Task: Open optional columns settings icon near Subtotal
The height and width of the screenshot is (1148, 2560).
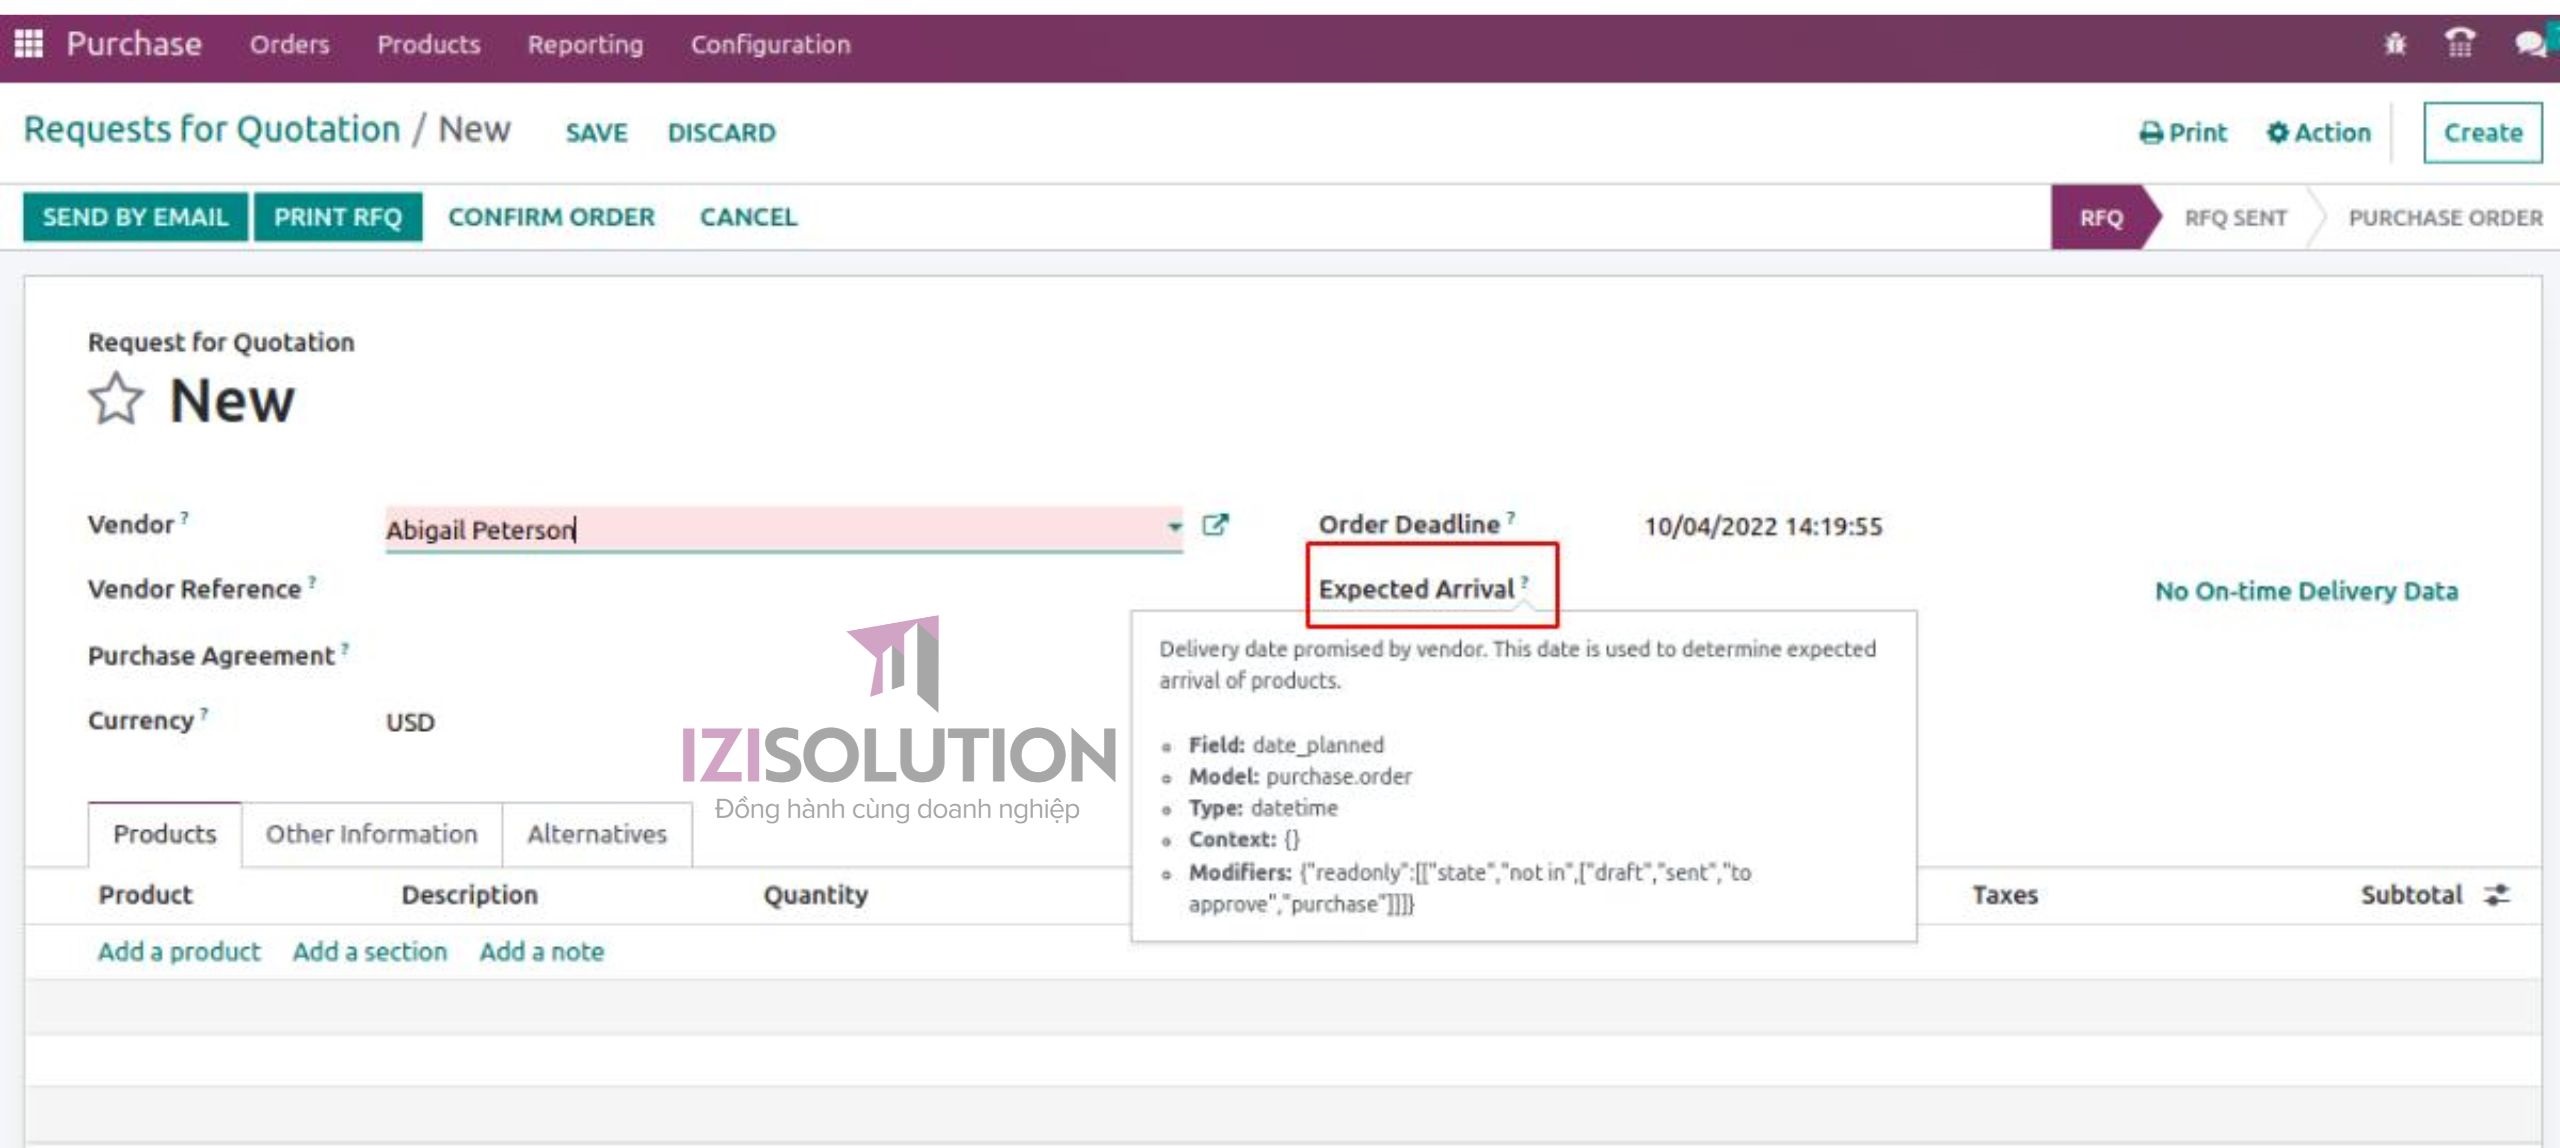Action: (x=2497, y=895)
